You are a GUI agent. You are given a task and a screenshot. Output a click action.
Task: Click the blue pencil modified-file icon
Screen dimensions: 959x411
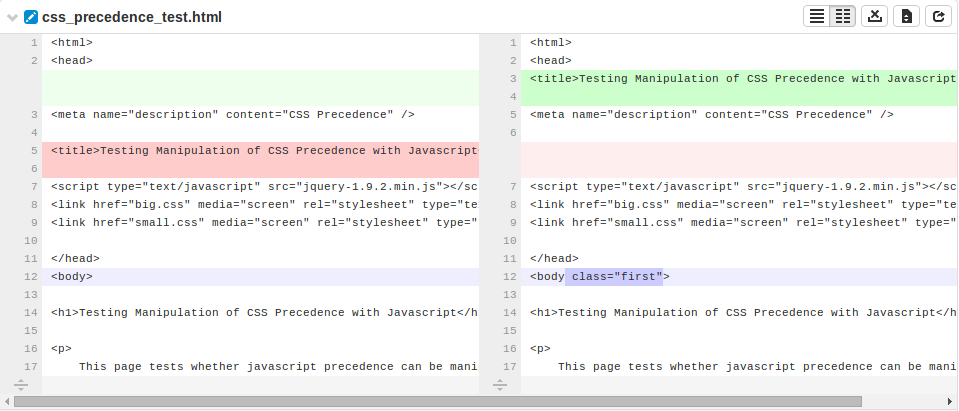[x=31, y=17]
